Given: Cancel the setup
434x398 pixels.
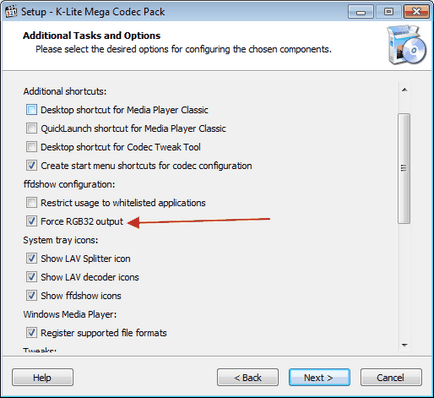Looking at the screenshot, I should point(391,377).
